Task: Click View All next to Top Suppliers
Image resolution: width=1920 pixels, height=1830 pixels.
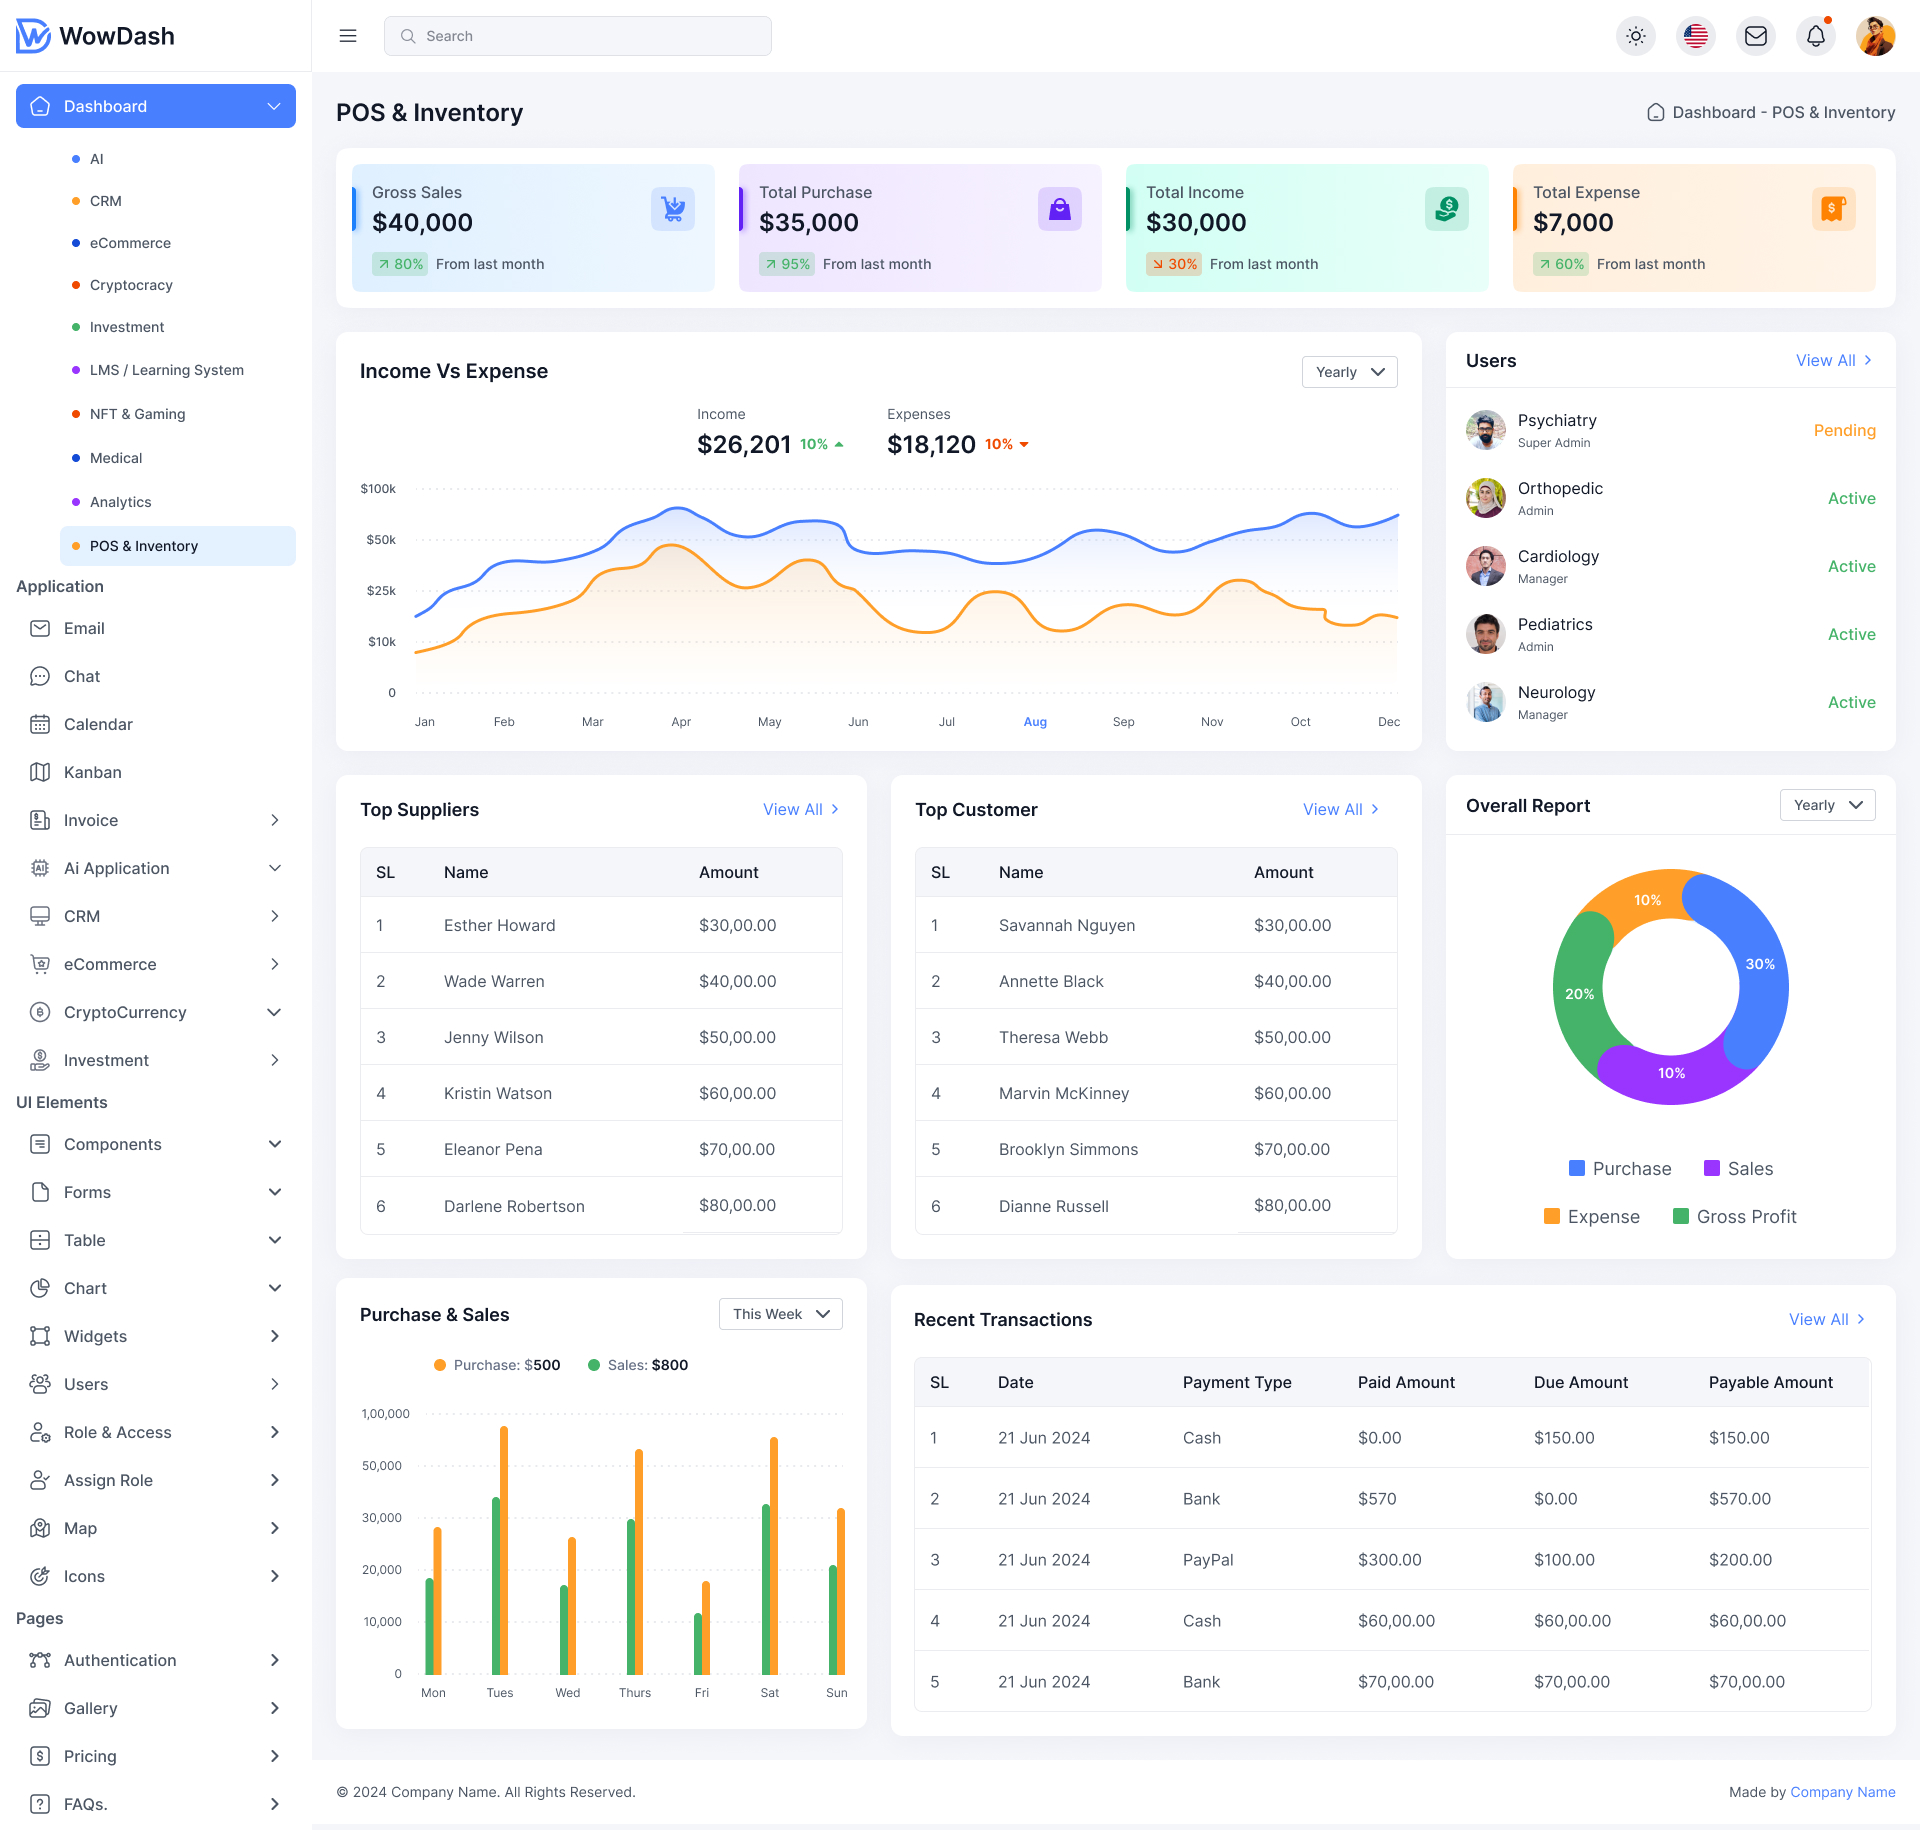Action: pos(800,809)
